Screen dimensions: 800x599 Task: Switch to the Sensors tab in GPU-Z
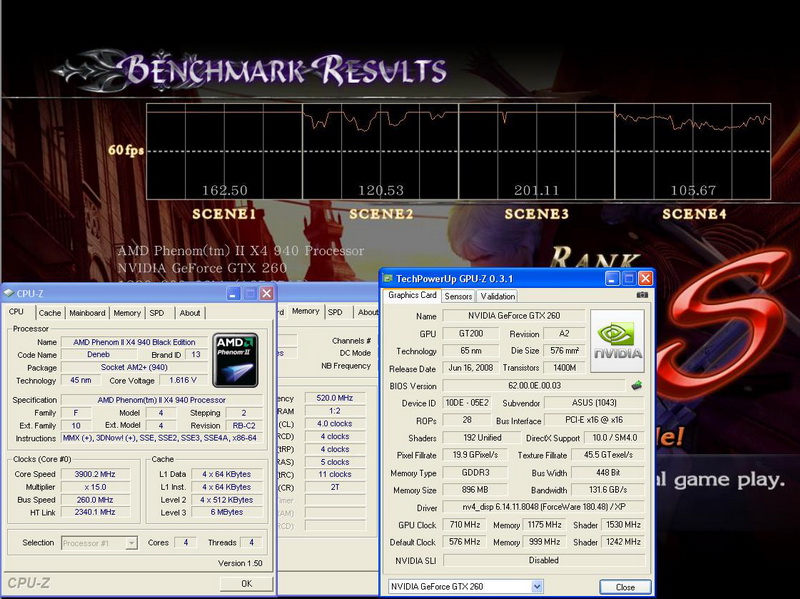pyautogui.click(x=458, y=296)
